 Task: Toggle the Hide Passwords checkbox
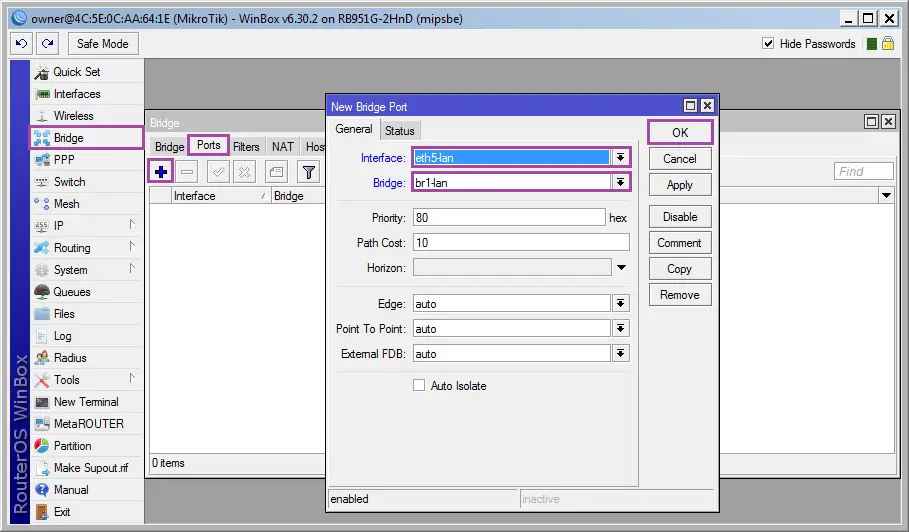[x=768, y=43]
